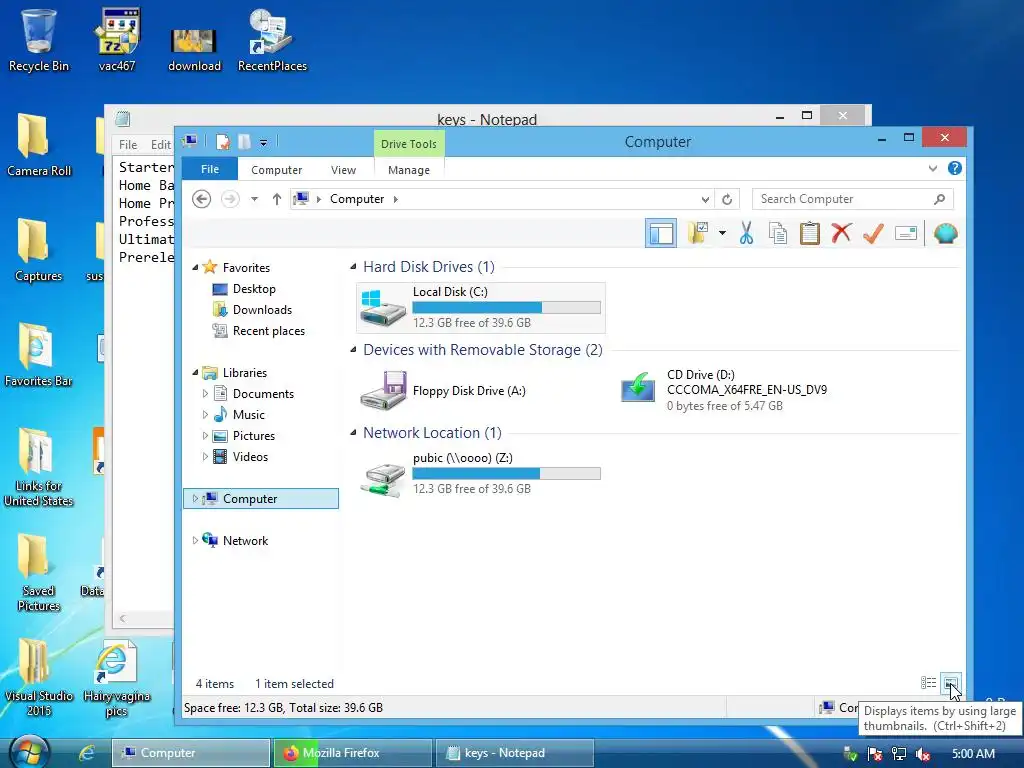Open the Computer ribbon tab
The image size is (1024, 768).
point(276,170)
